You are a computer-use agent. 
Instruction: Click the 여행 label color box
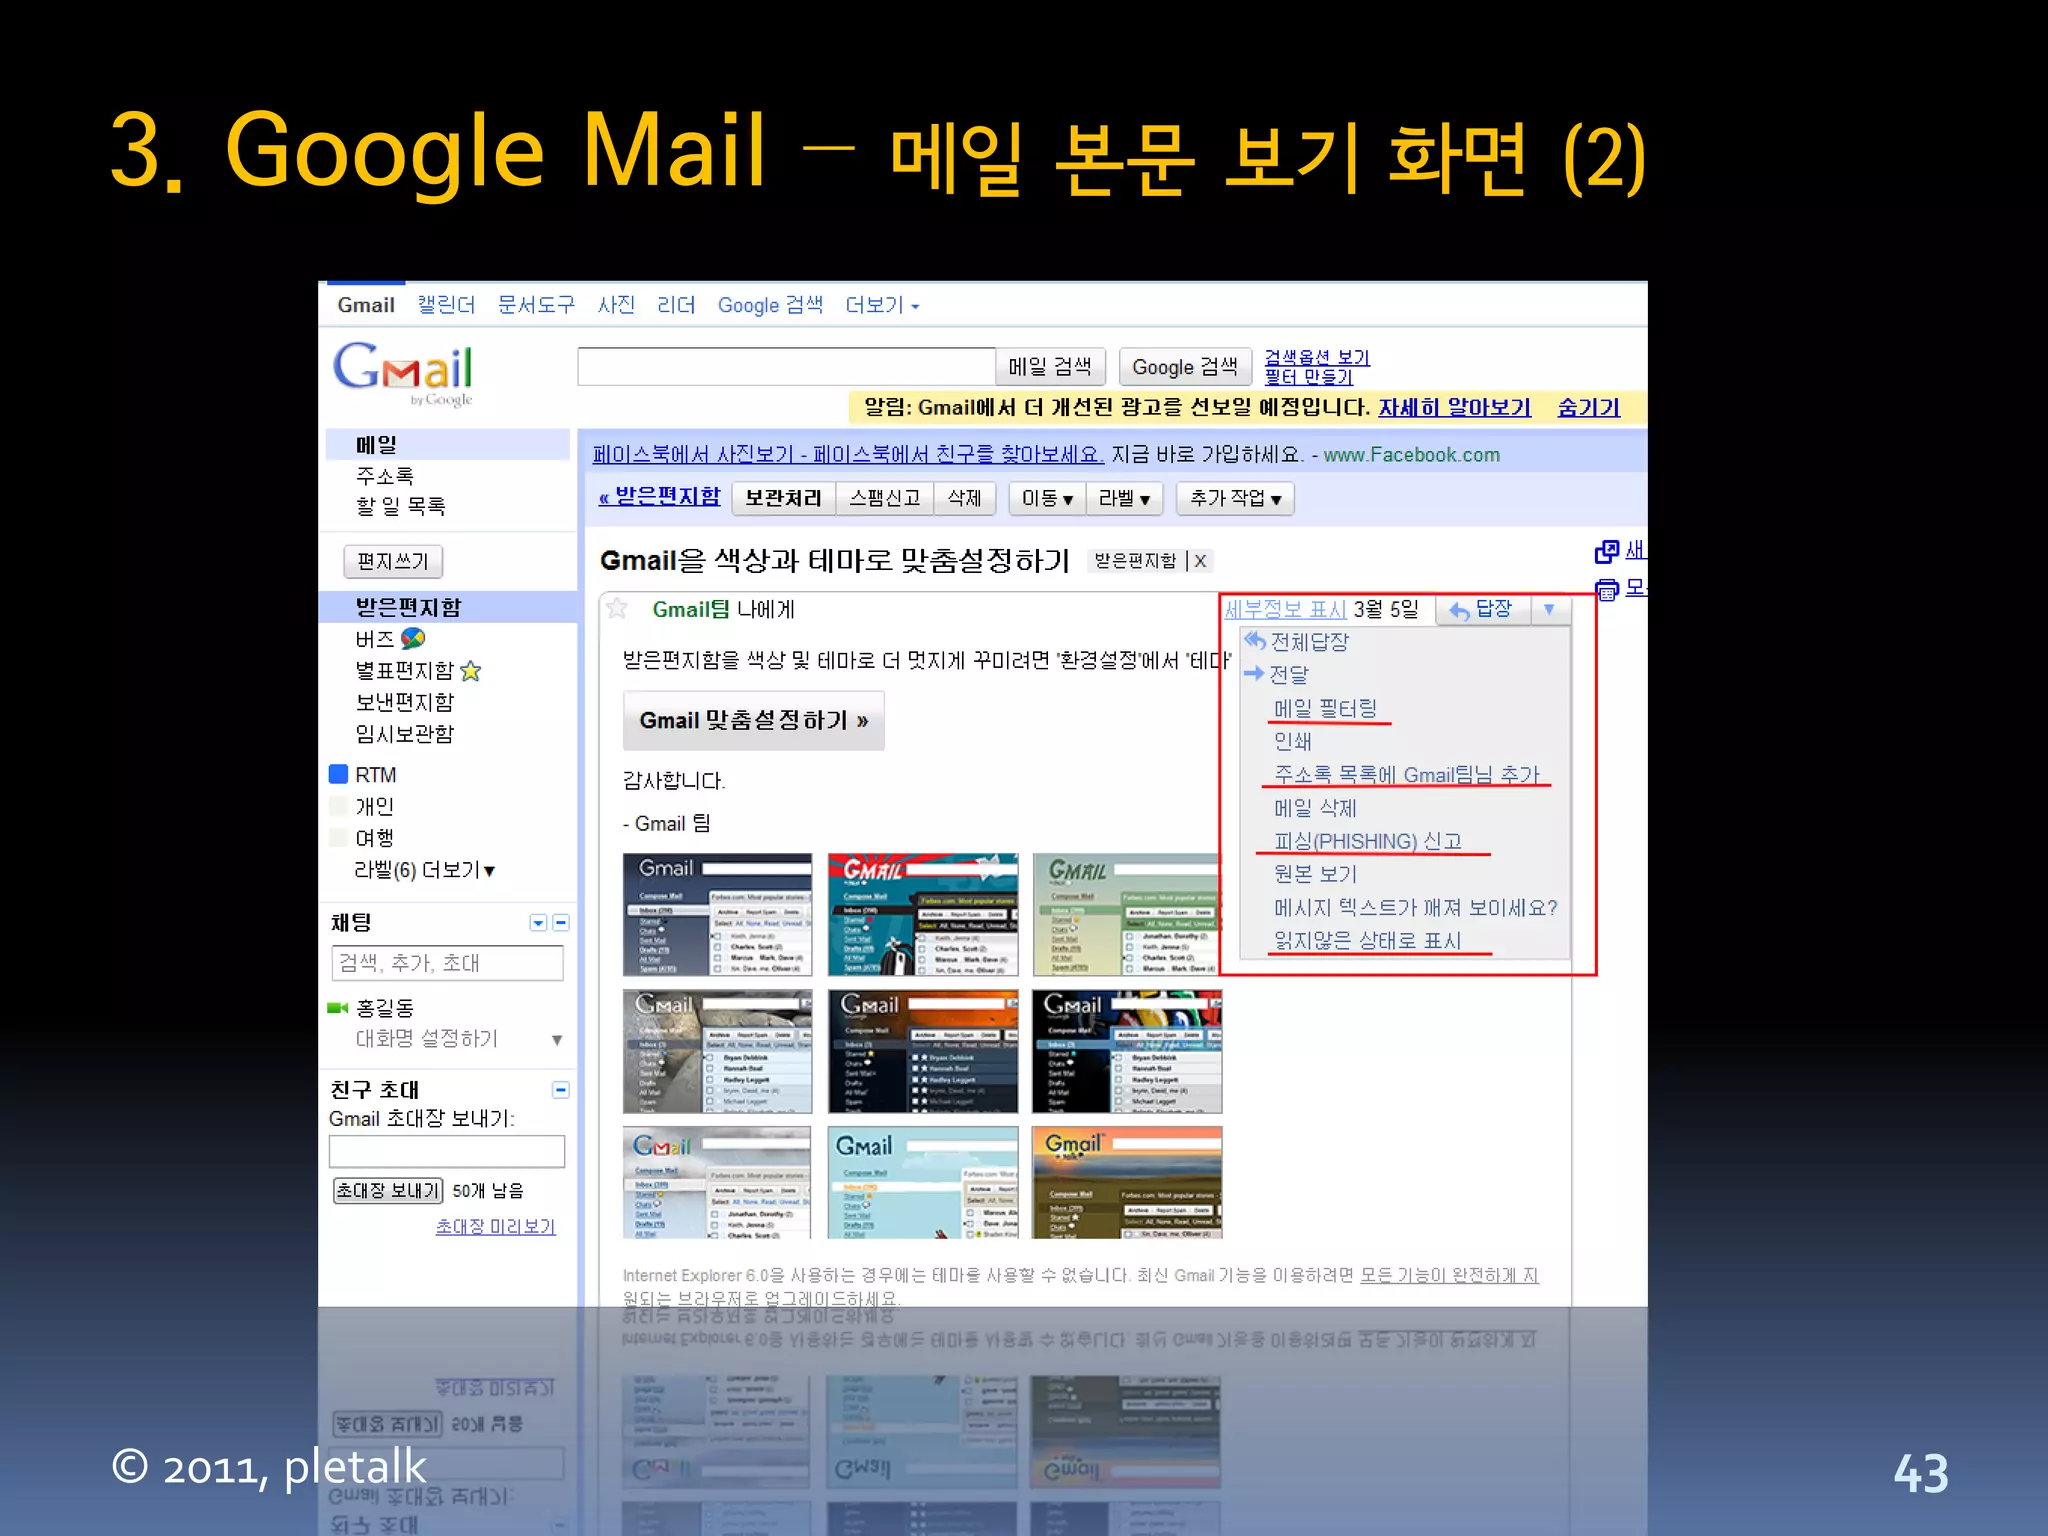pyautogui.click(x=338, y=838)
